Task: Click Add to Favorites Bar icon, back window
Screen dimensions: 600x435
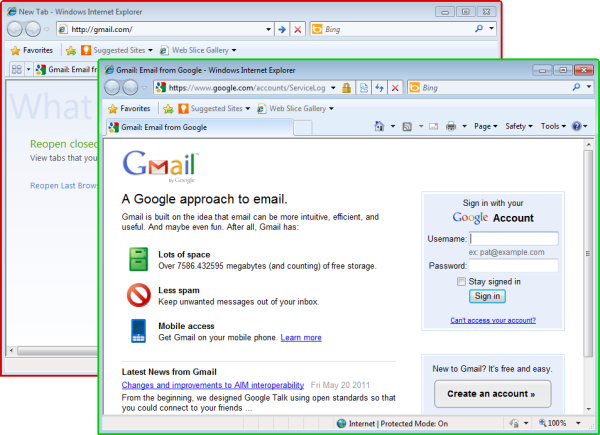Action: 71,51
